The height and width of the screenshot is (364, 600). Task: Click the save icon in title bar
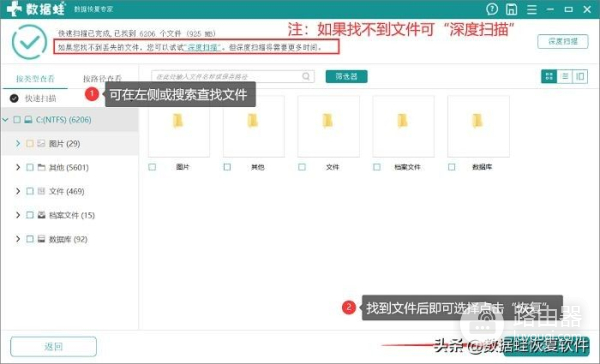pos(512,9)
